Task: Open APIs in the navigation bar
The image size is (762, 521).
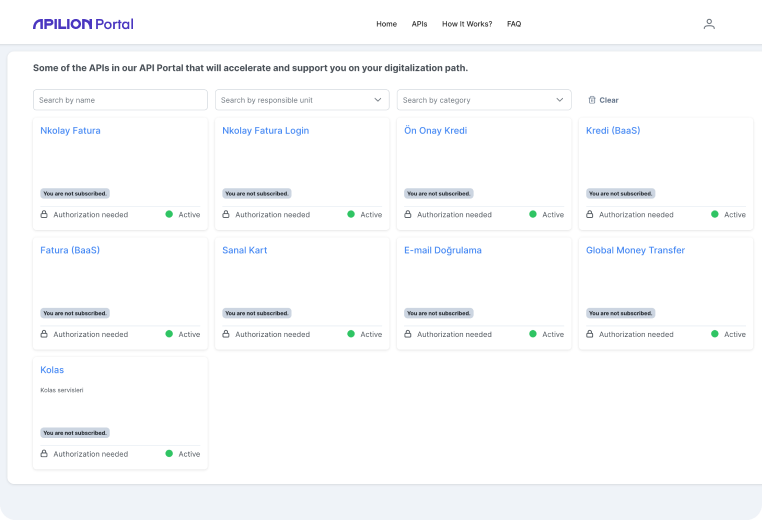Action: pos(419,24)
